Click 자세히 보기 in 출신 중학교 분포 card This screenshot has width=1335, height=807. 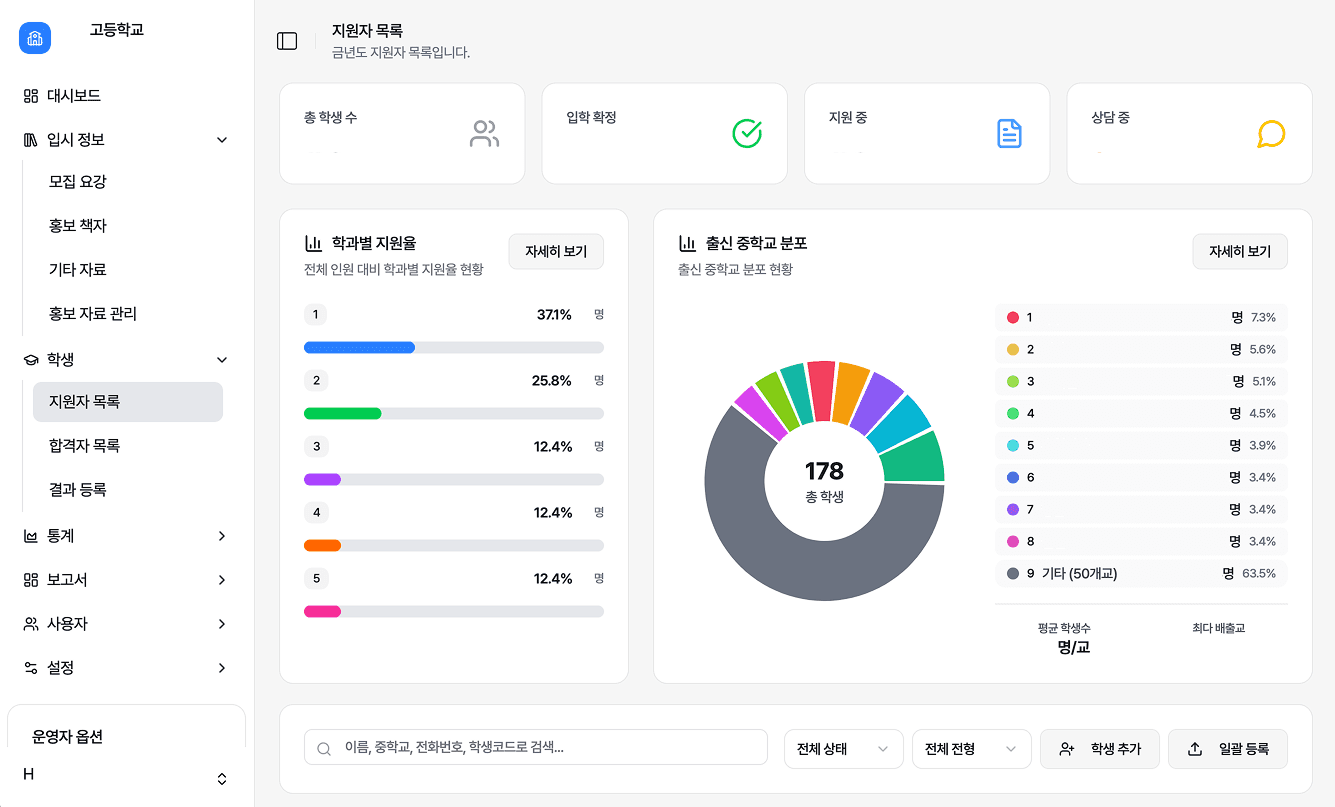[1240, 252]
